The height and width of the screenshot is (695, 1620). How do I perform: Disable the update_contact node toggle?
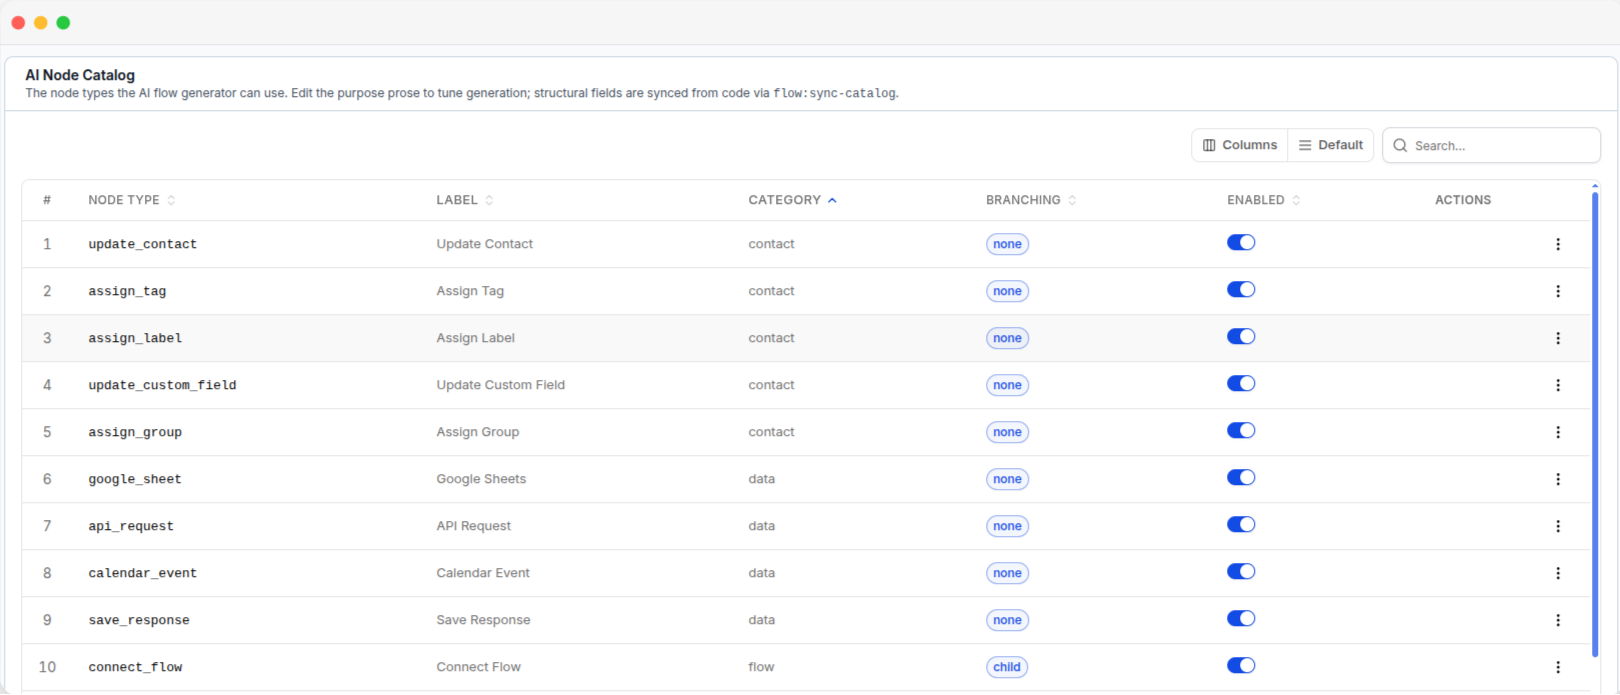coord(1241,243)
